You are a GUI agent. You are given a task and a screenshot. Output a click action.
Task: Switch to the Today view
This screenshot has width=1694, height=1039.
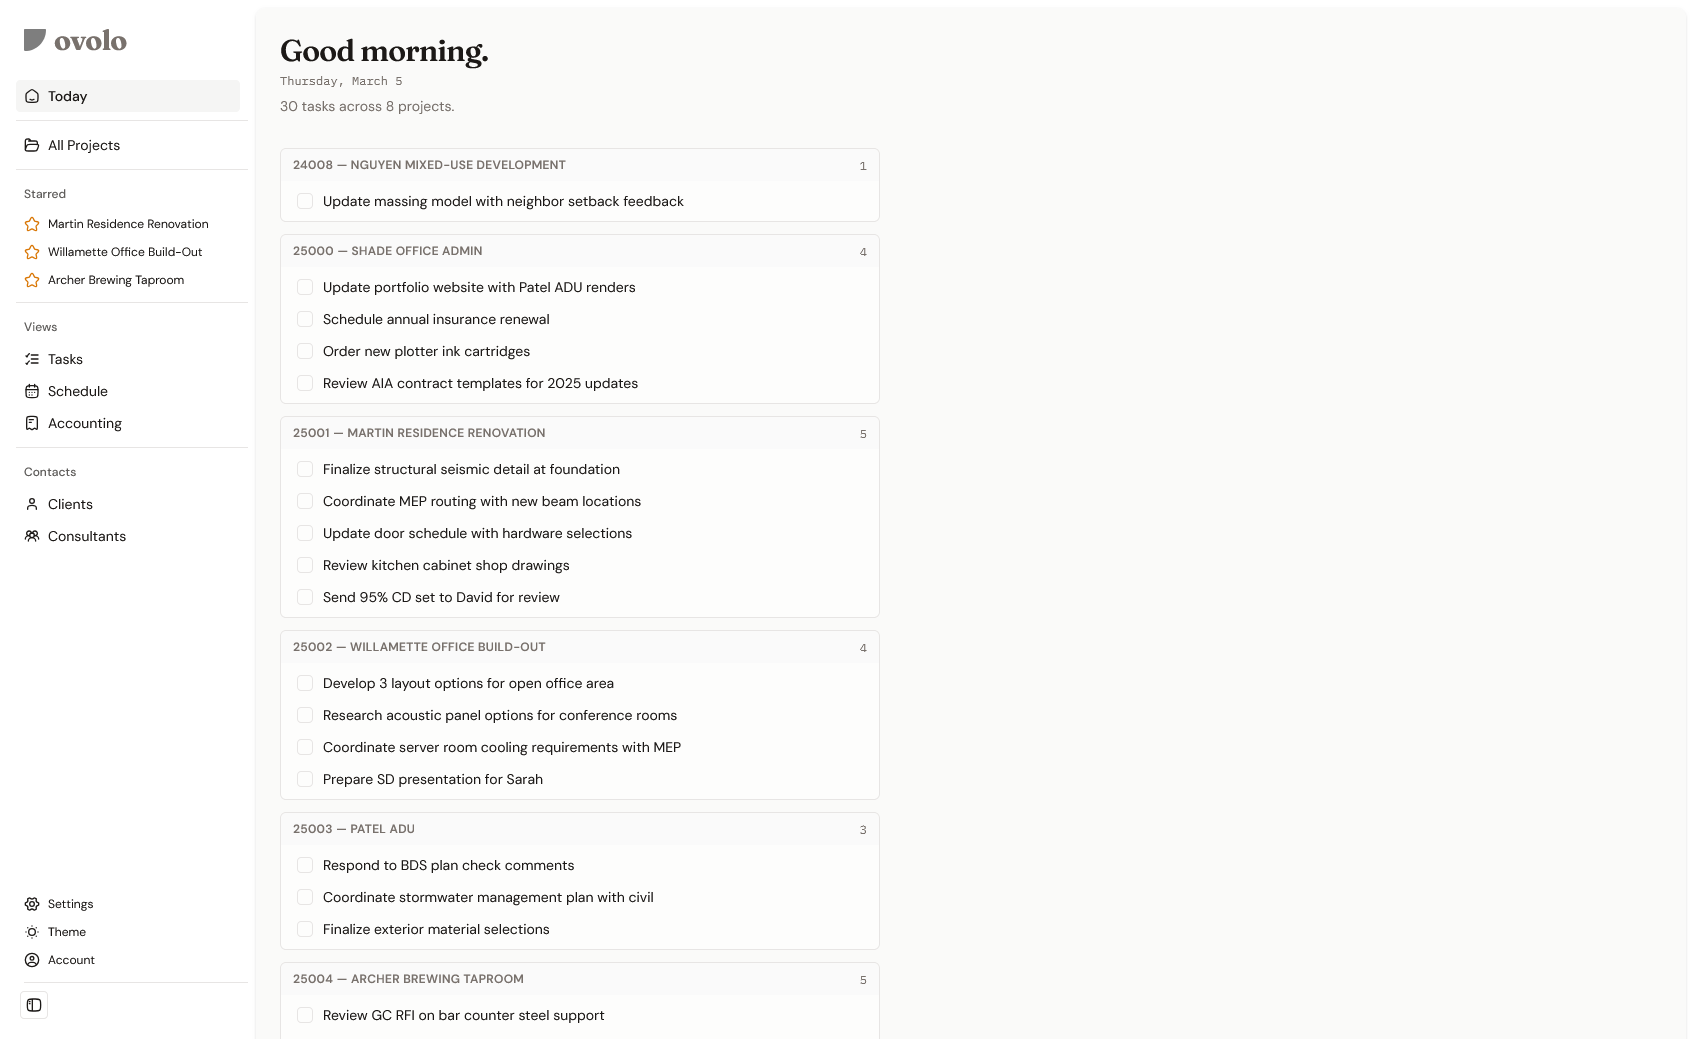68,96
